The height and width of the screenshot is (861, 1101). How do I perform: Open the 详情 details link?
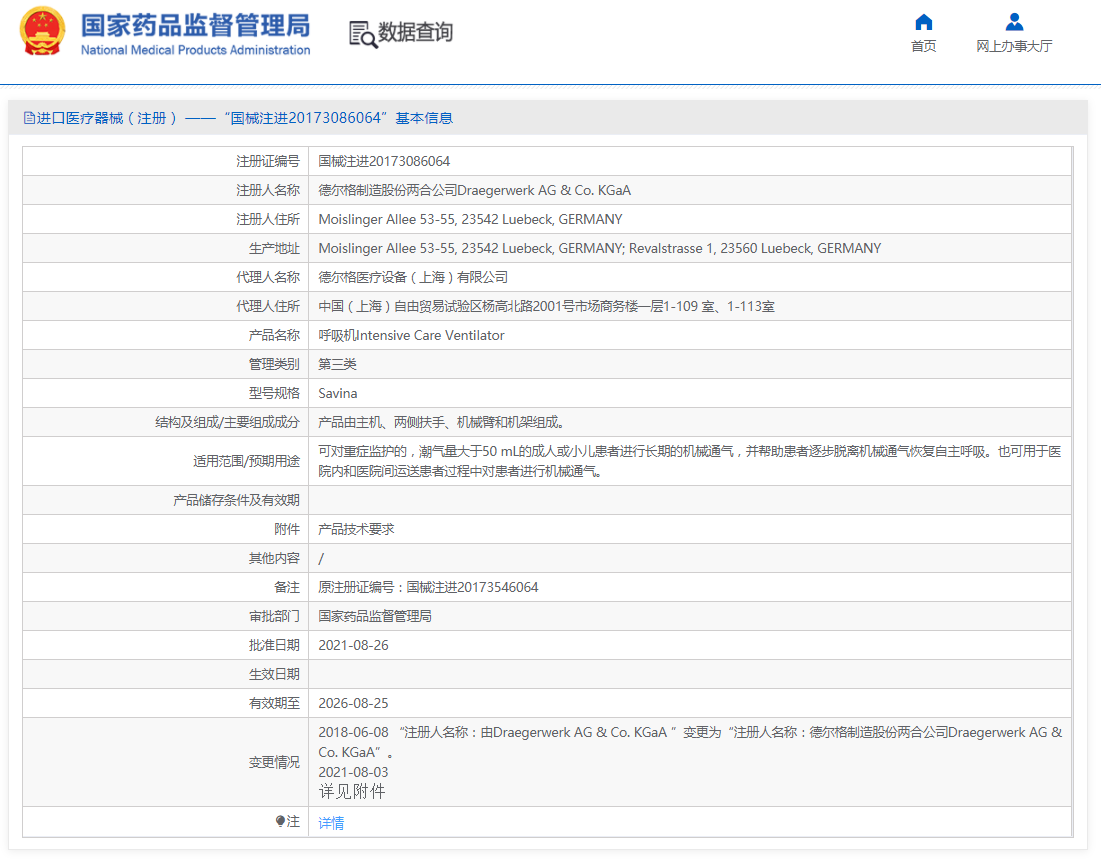[331, 823]
